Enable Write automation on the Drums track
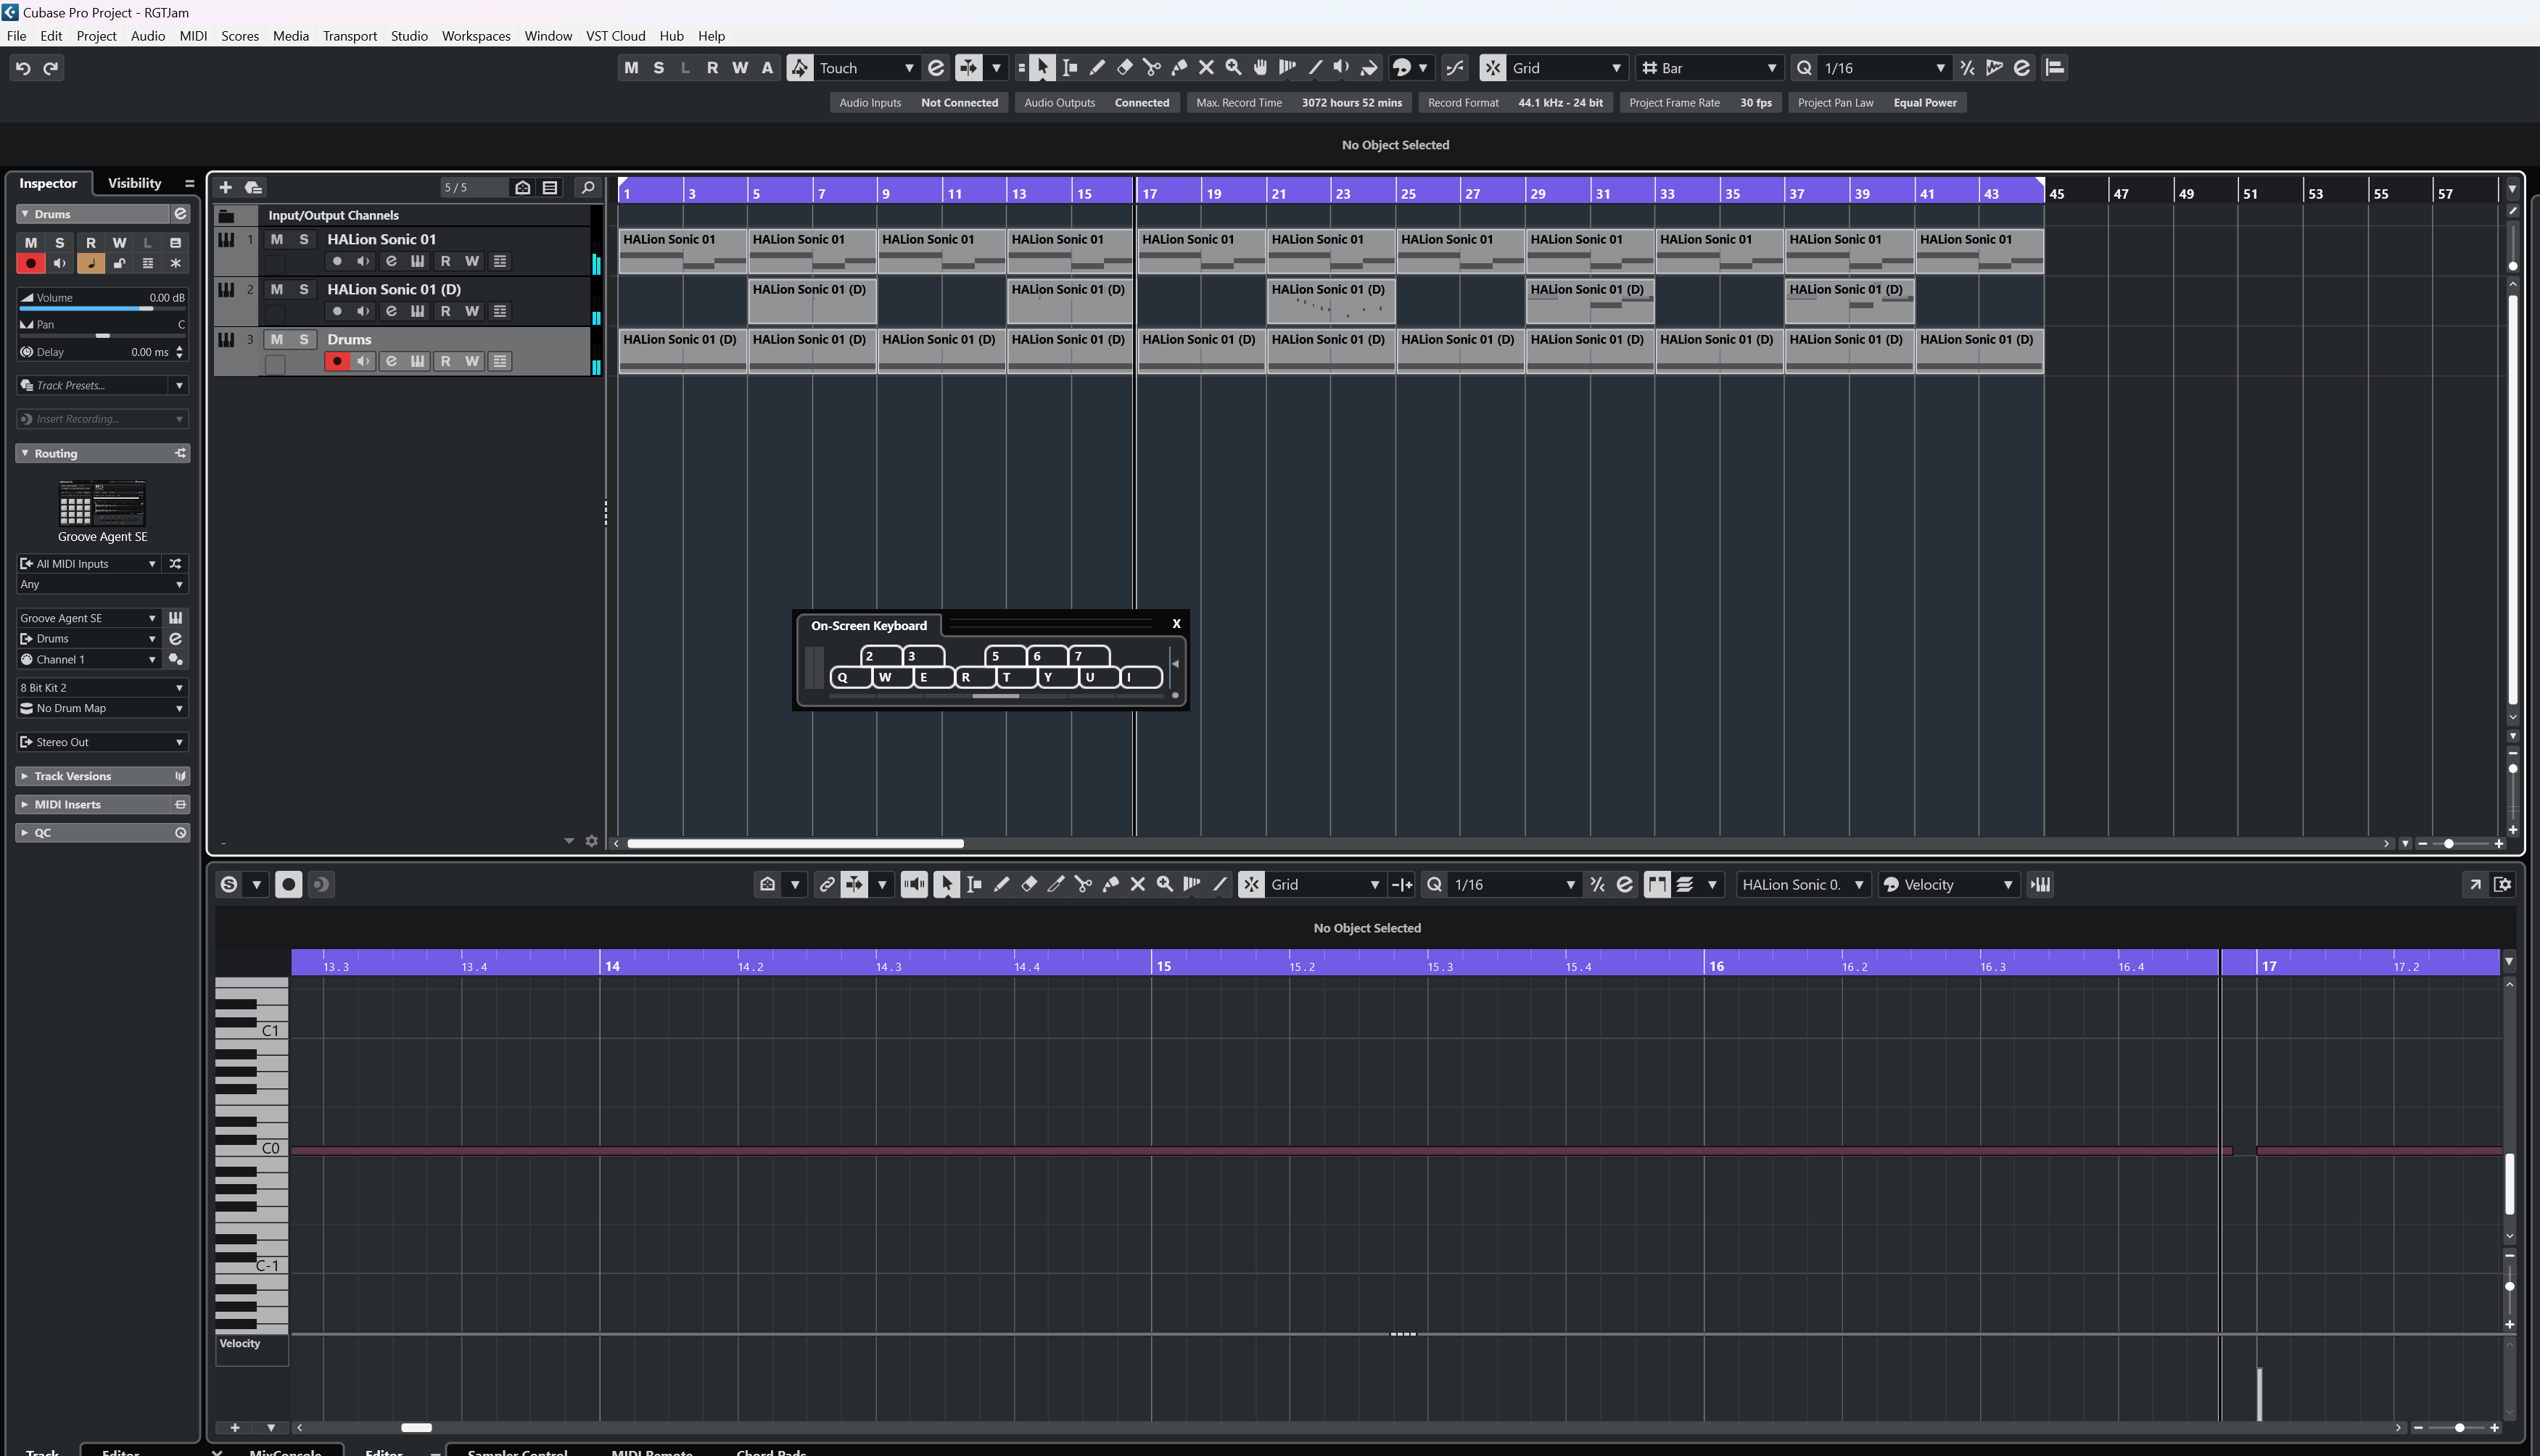This screenshot has height=1456, width=2540. click(x=472, y=361)
